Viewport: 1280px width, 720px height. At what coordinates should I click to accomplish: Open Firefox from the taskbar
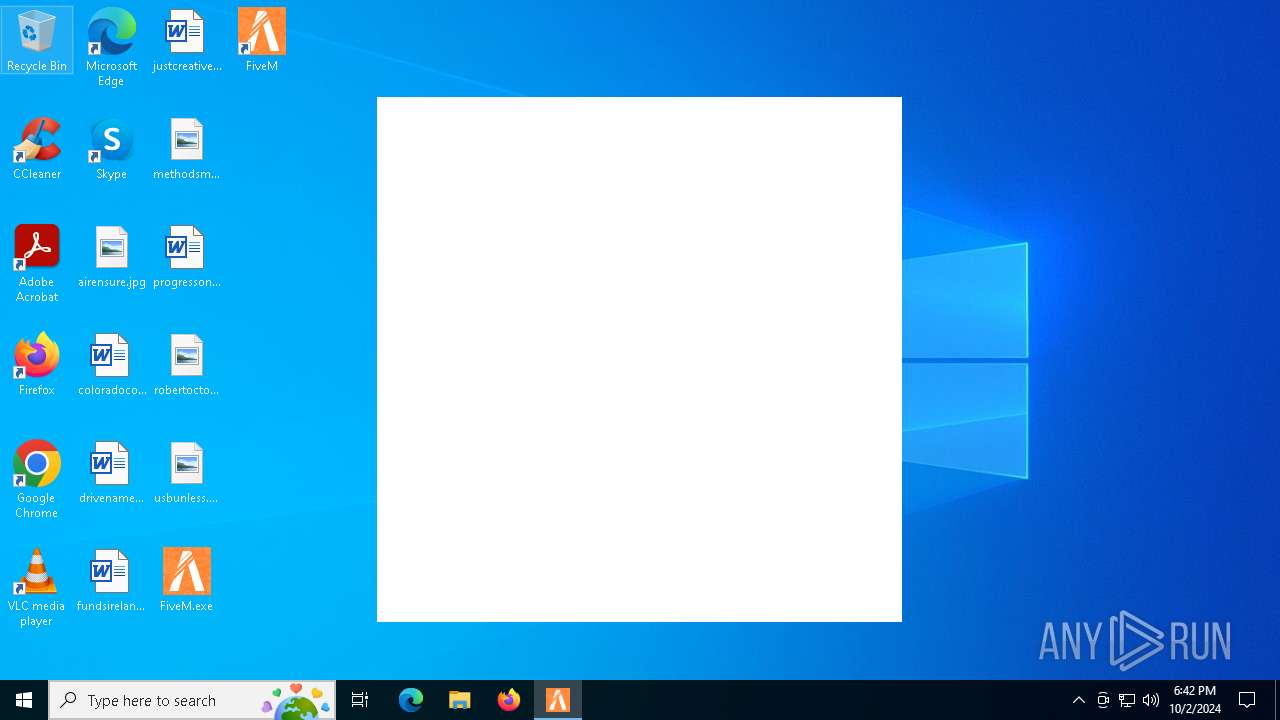coord(509,700)
